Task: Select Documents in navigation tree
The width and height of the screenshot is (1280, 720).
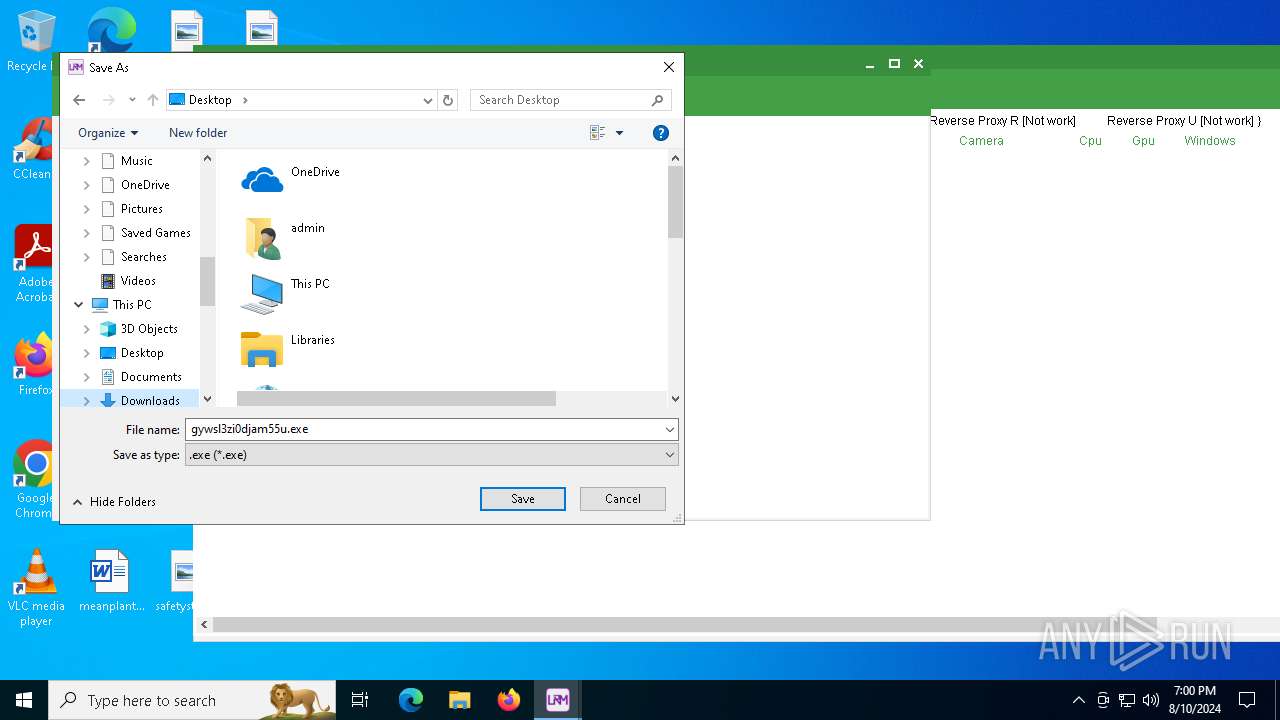Action: coord(151,377)
